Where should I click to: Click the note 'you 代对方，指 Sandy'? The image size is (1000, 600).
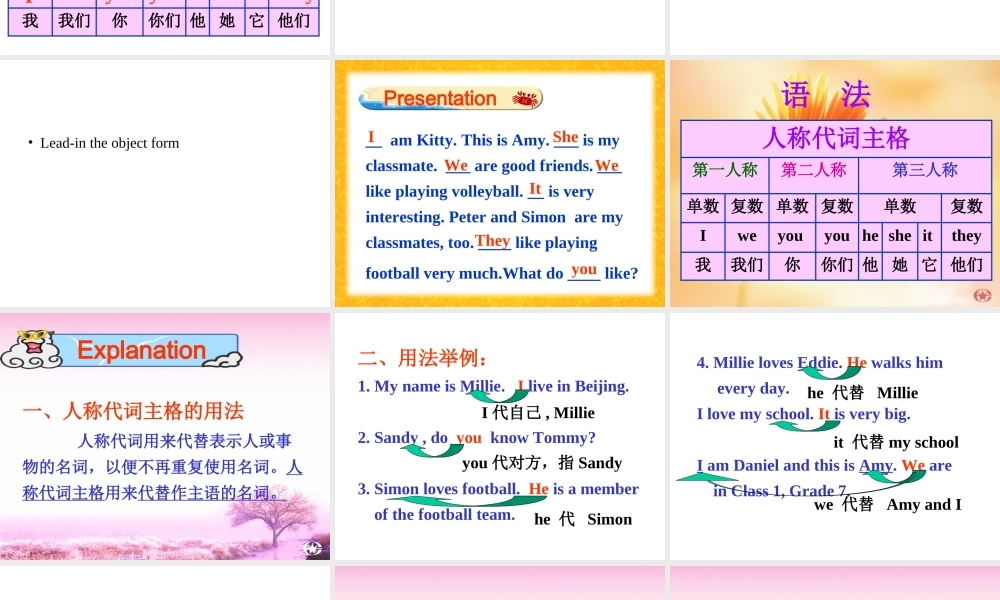coord(542,463)
